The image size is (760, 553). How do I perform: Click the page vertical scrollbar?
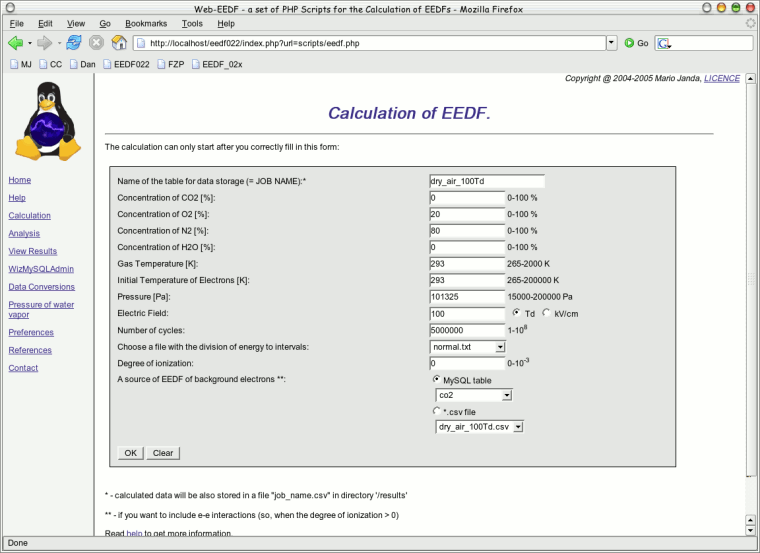pos(751,300)
